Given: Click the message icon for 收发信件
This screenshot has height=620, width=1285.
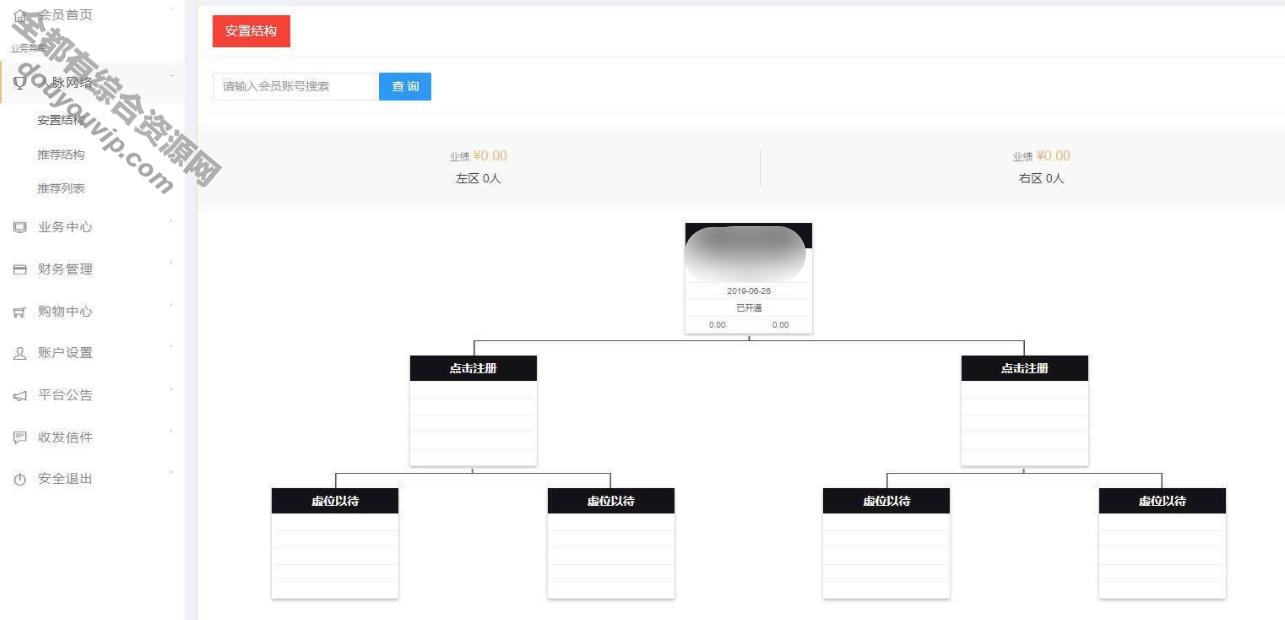Looking at the screenshot, I should pyautogui.click(x=20, y=438).
